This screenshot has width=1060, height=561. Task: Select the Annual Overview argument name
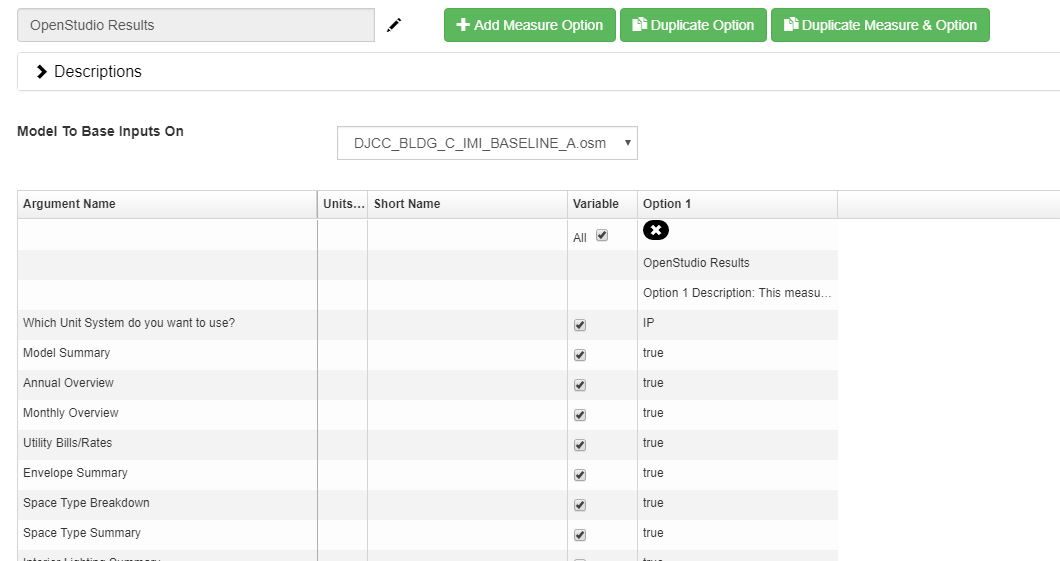(68, 383)
